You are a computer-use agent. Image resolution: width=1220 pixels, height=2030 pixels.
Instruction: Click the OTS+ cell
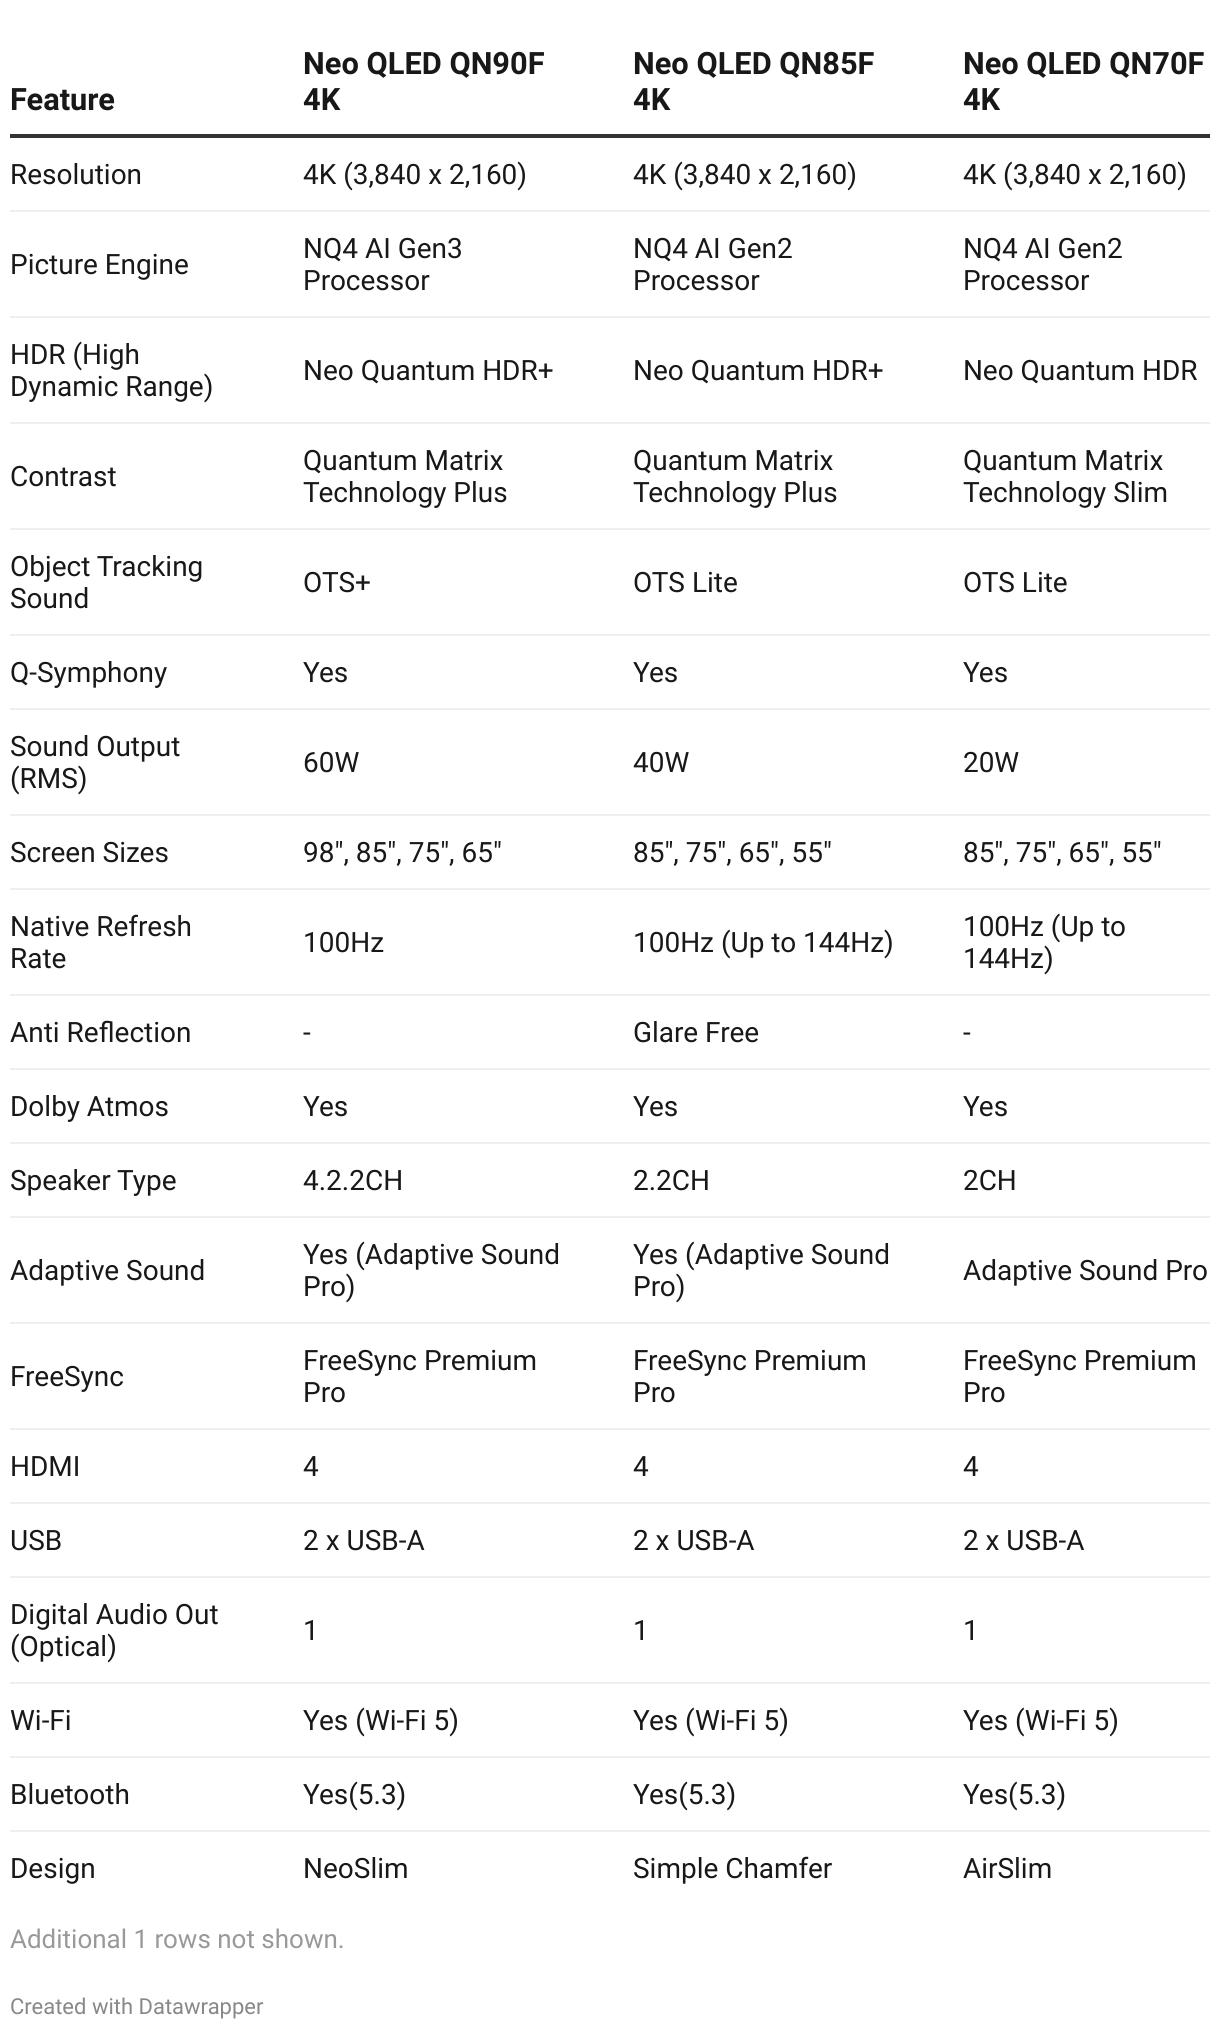(337, 582)
